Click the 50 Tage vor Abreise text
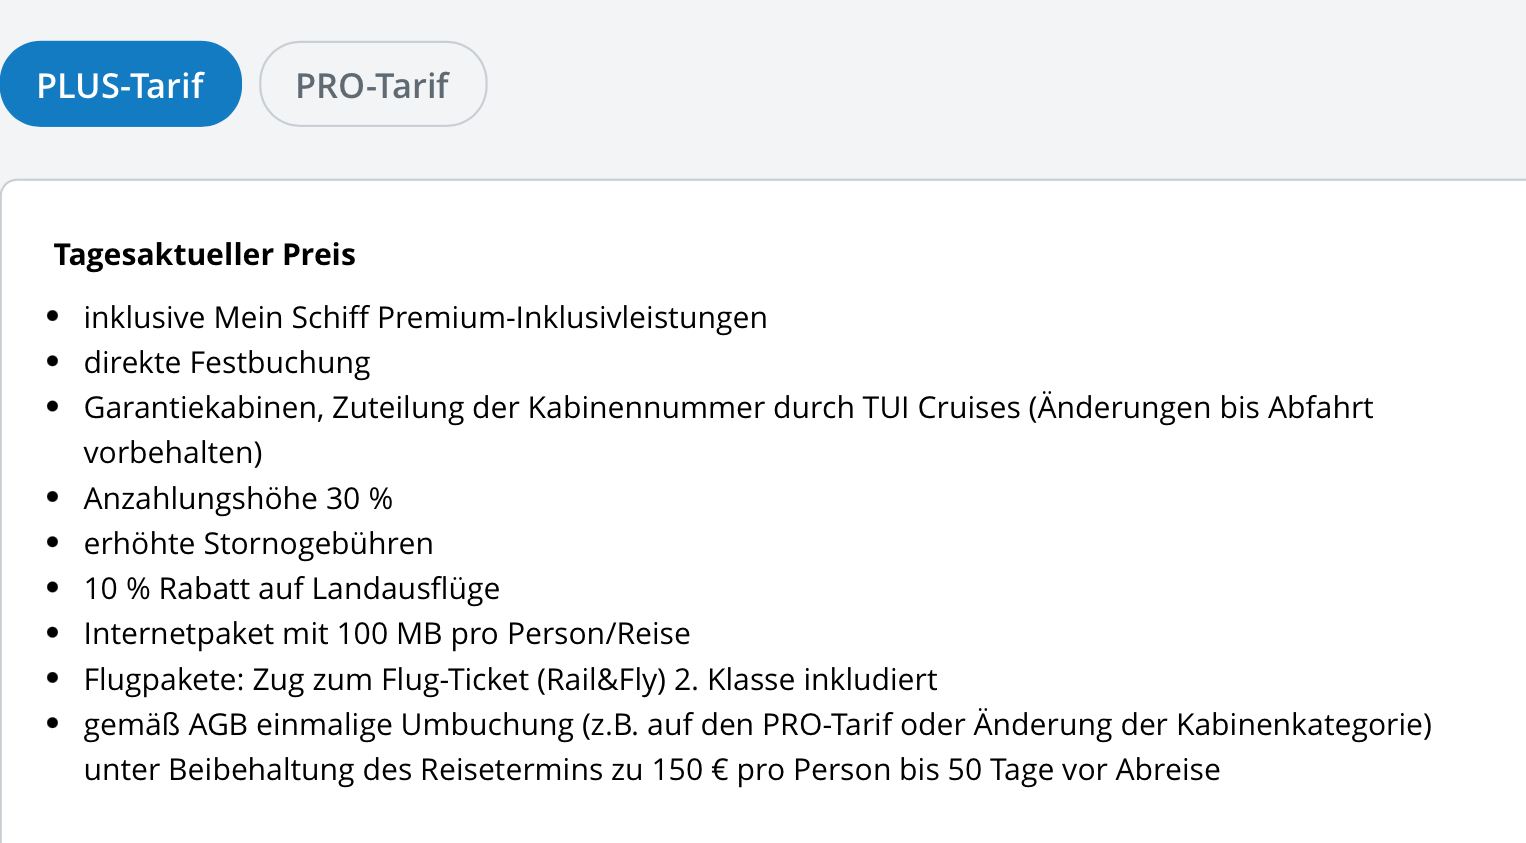This screenshot has width=1526, height=843. pos(1084,769)
